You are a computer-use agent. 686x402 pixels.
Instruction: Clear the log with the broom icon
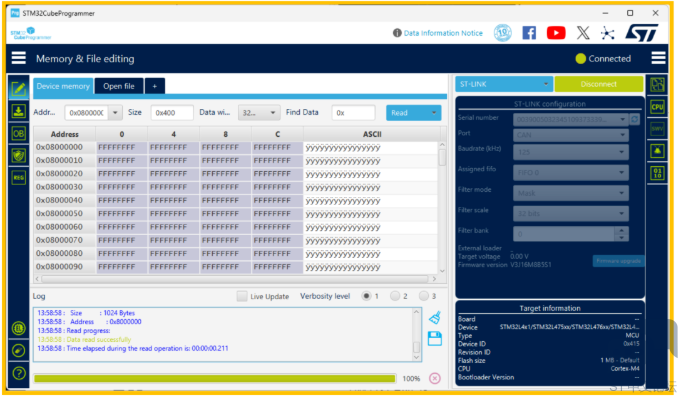point(434,318)
